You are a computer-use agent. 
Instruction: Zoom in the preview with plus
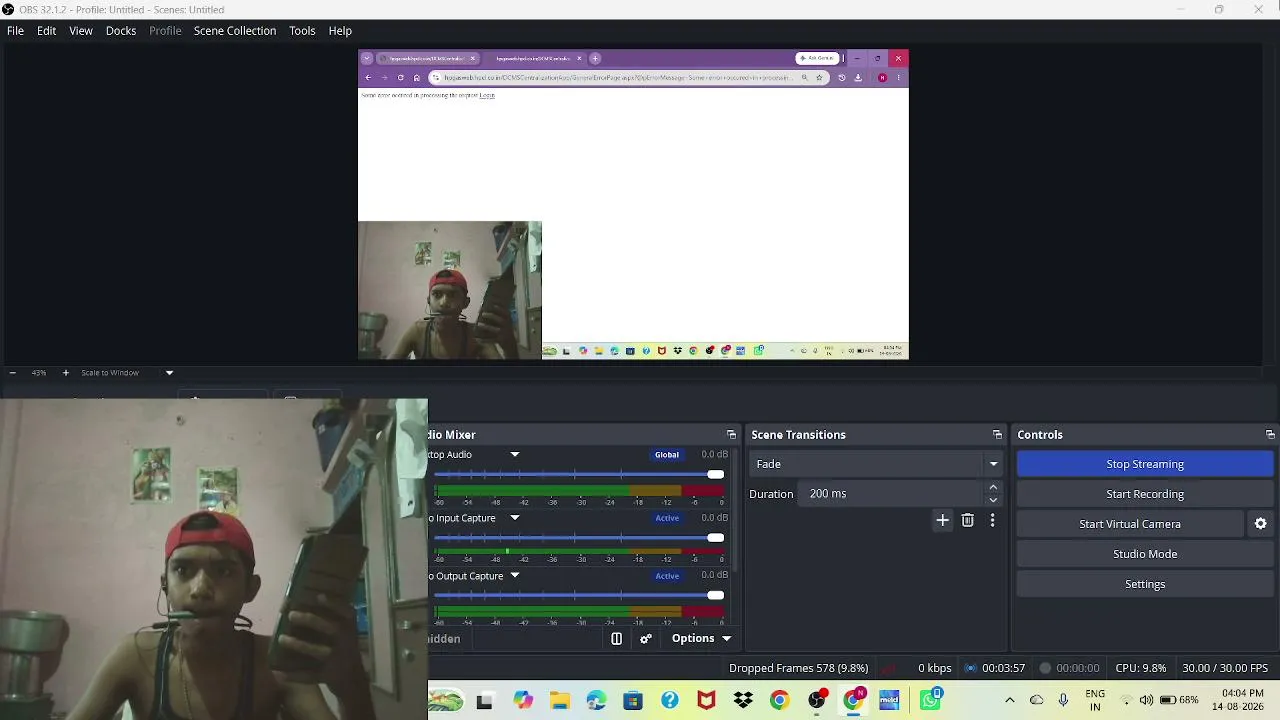[66, 373]
